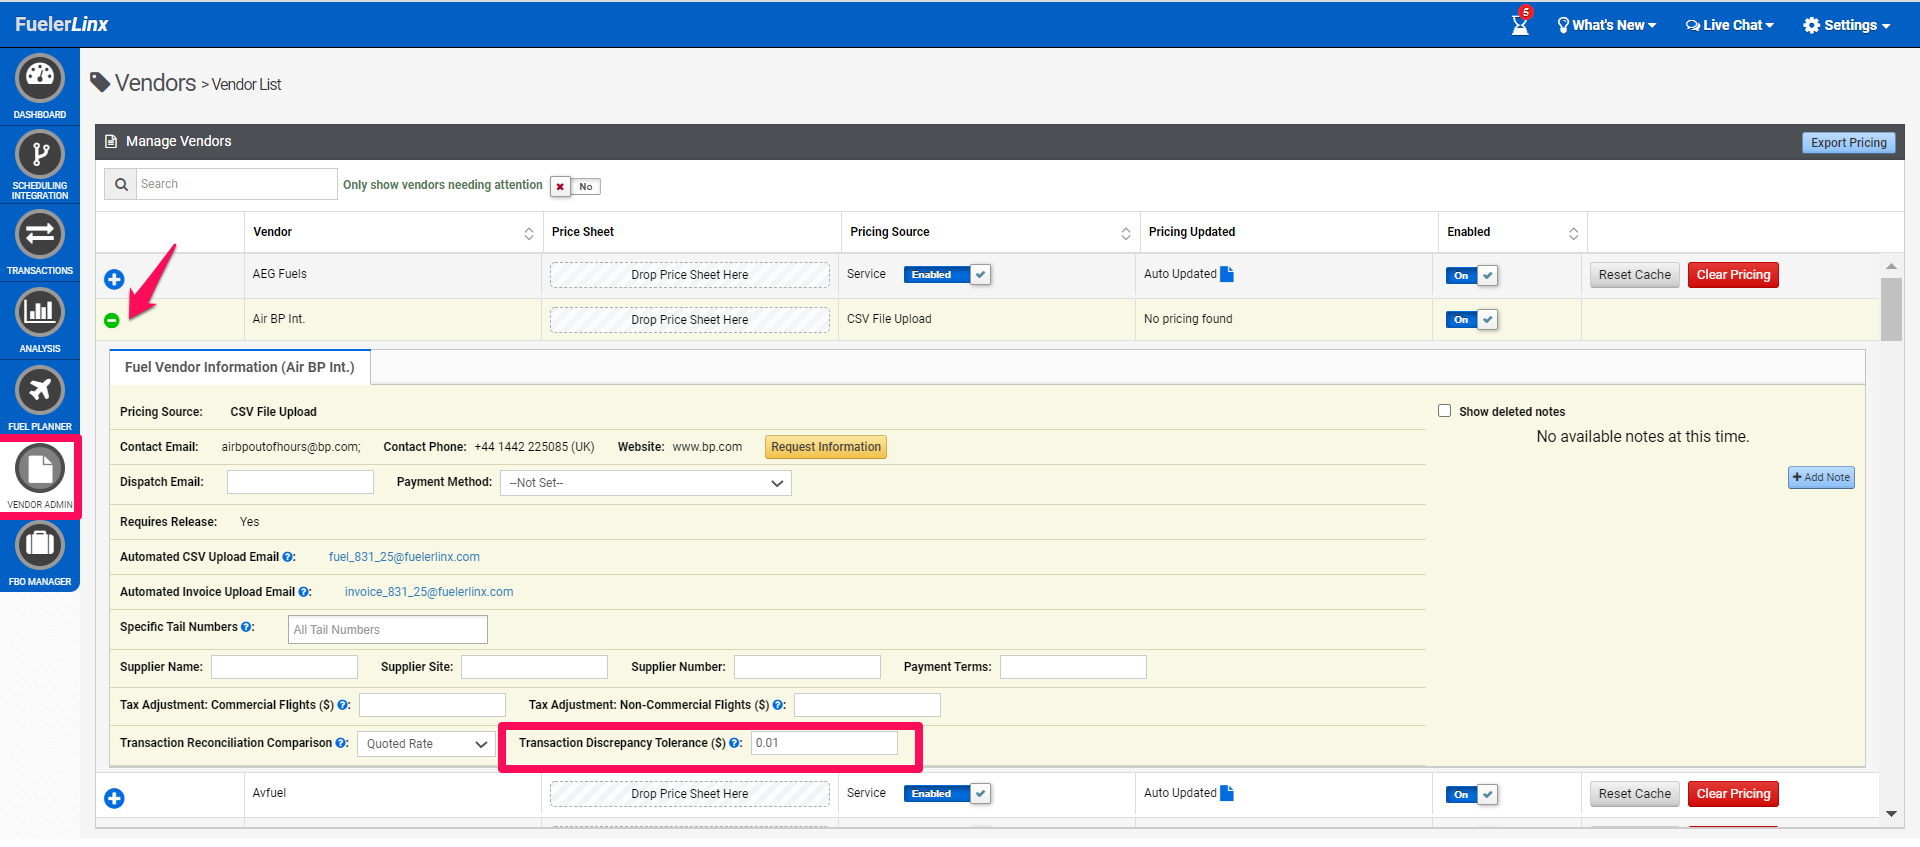Go to Transactions in the sidebar
The width and height of the screenshot is (1920, 847).
pyautogui.click(x=40, y=236)
